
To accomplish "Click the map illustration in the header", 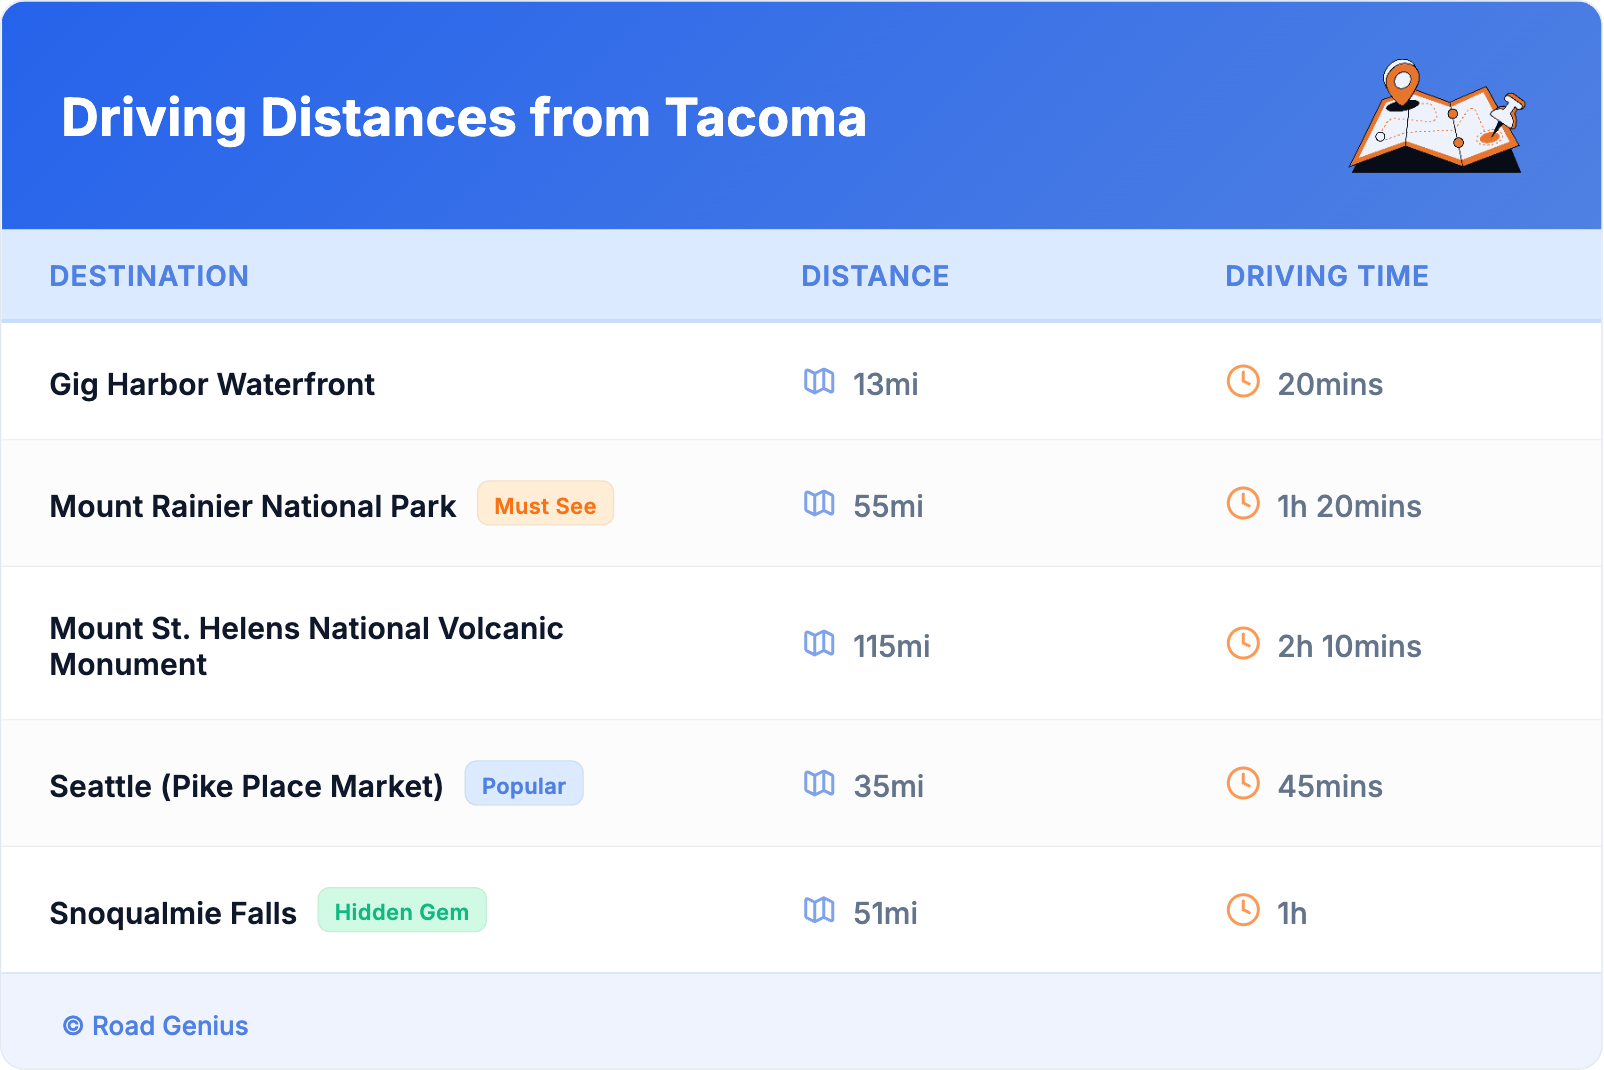I will click(x=1437, y=117).
